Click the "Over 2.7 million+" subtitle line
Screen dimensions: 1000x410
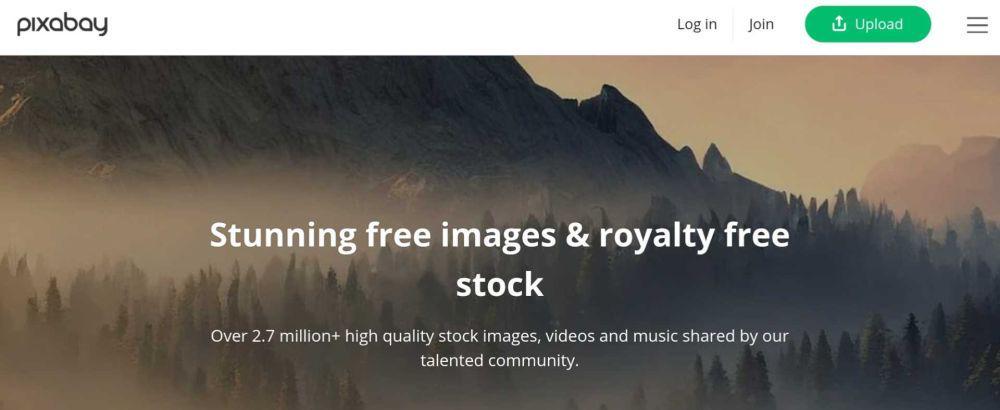499,335
